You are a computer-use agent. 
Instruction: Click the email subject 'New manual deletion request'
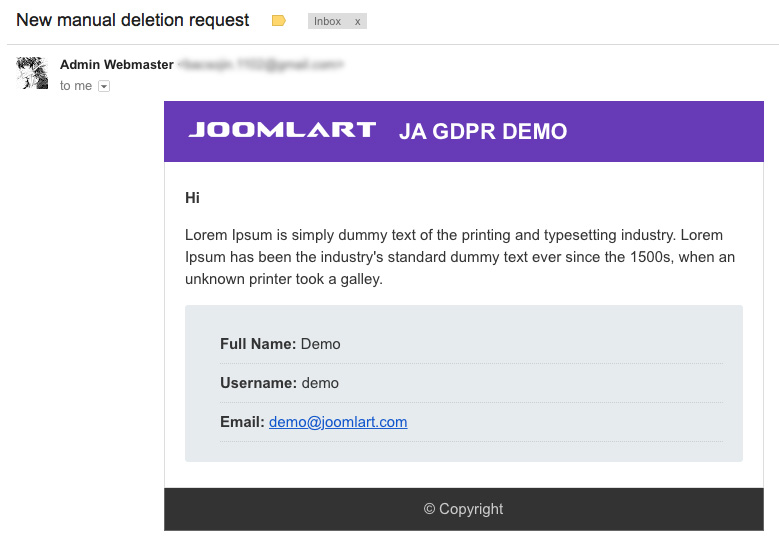133,20
